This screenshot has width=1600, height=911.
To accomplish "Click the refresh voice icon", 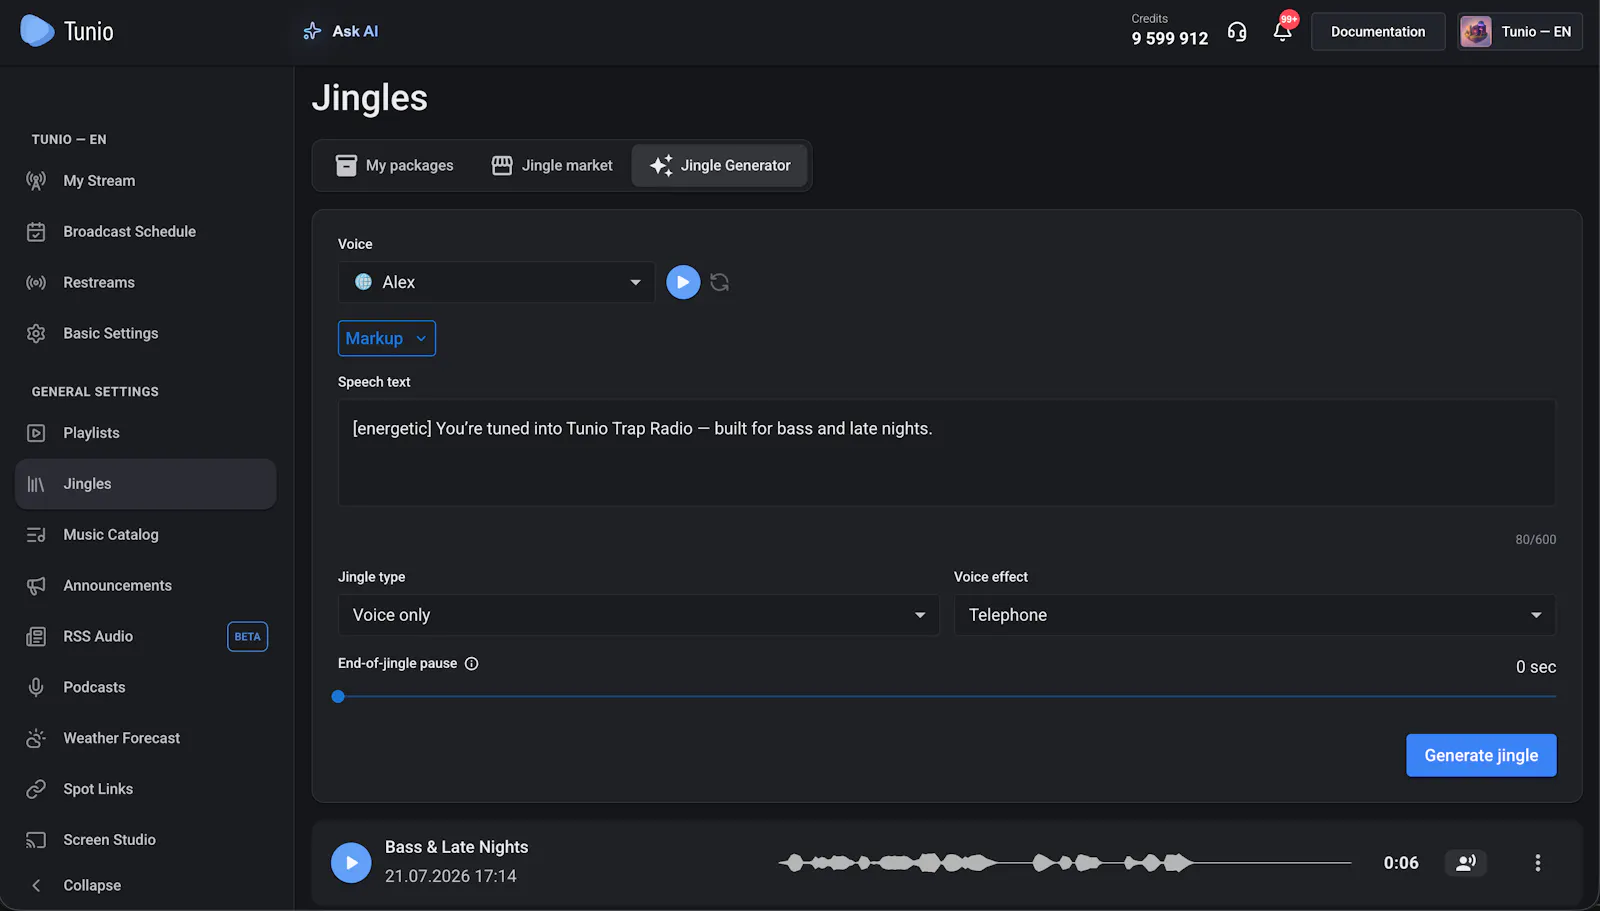I will click(x=719, y=283).
